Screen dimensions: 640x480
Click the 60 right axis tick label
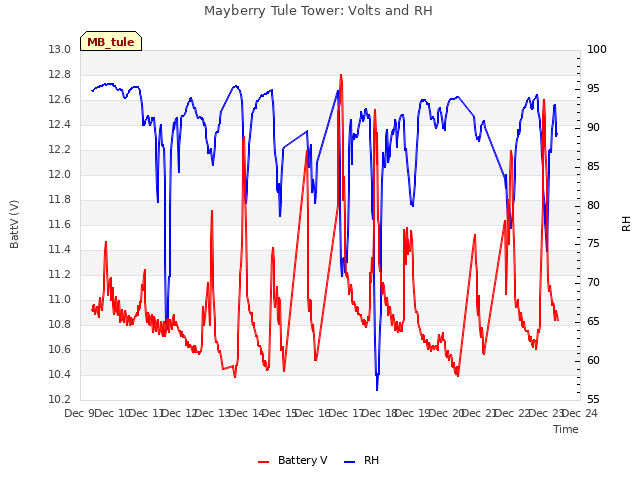coord(593,360)
